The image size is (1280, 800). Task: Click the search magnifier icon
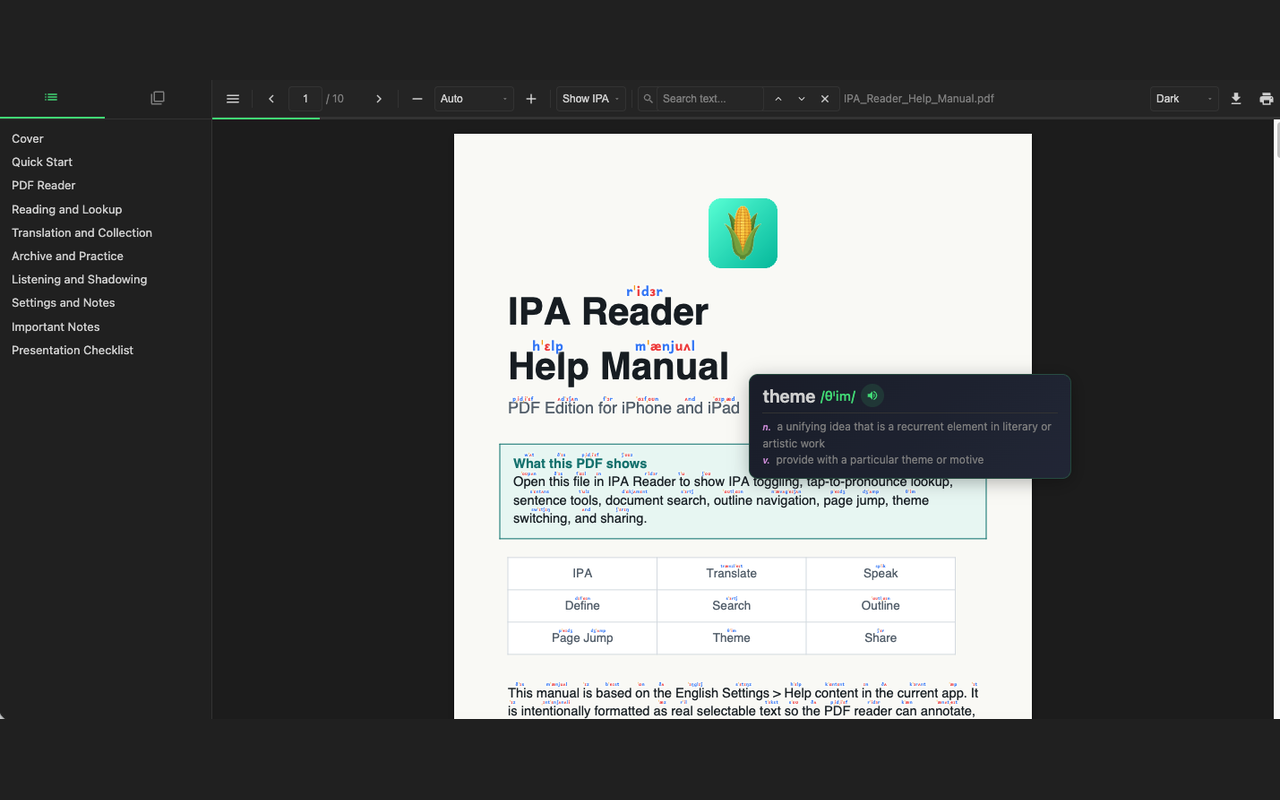648,99
